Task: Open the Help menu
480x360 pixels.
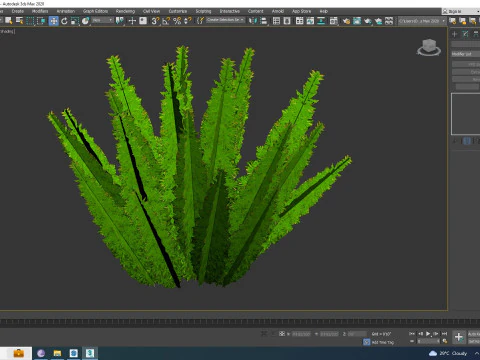Action: (323, 11)
